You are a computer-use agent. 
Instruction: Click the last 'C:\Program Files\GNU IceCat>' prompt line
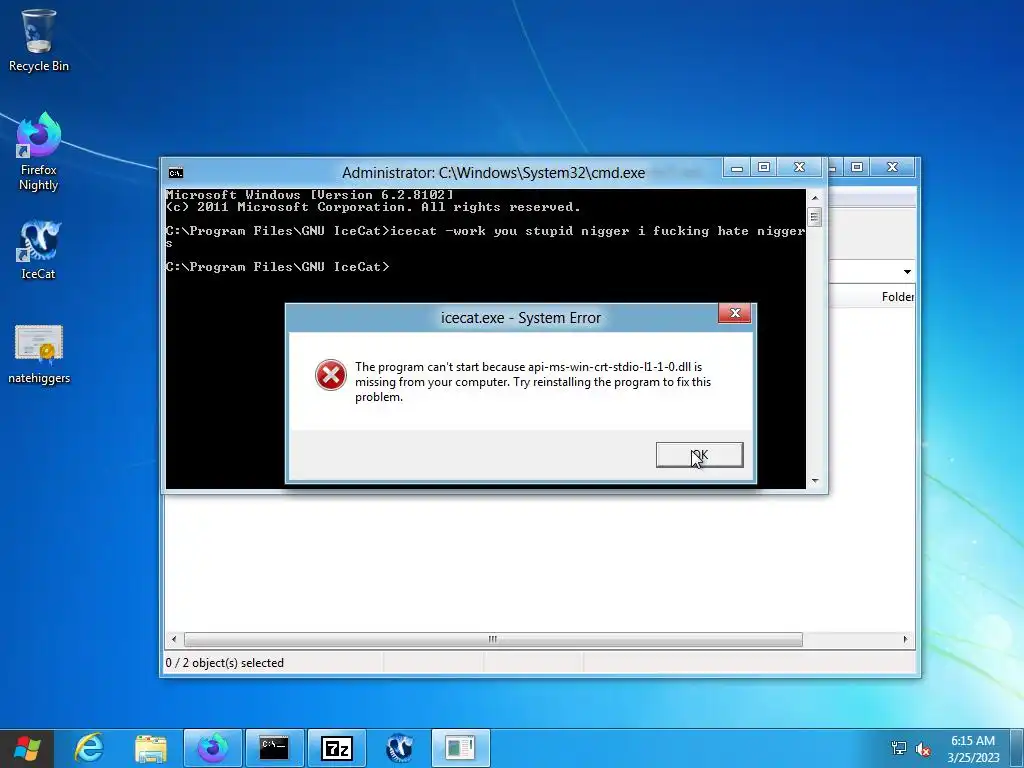coord(278,266)
